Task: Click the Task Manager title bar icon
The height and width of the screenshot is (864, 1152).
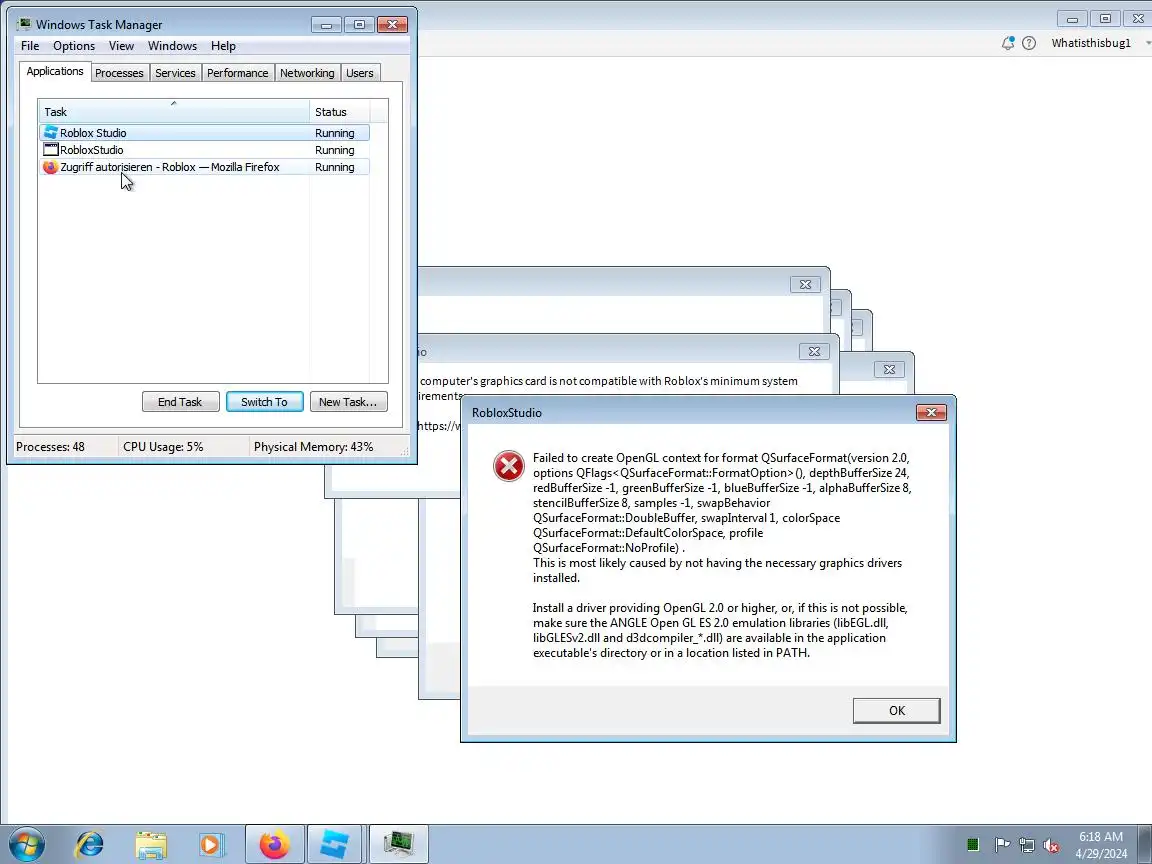Action: pos(24,24)
